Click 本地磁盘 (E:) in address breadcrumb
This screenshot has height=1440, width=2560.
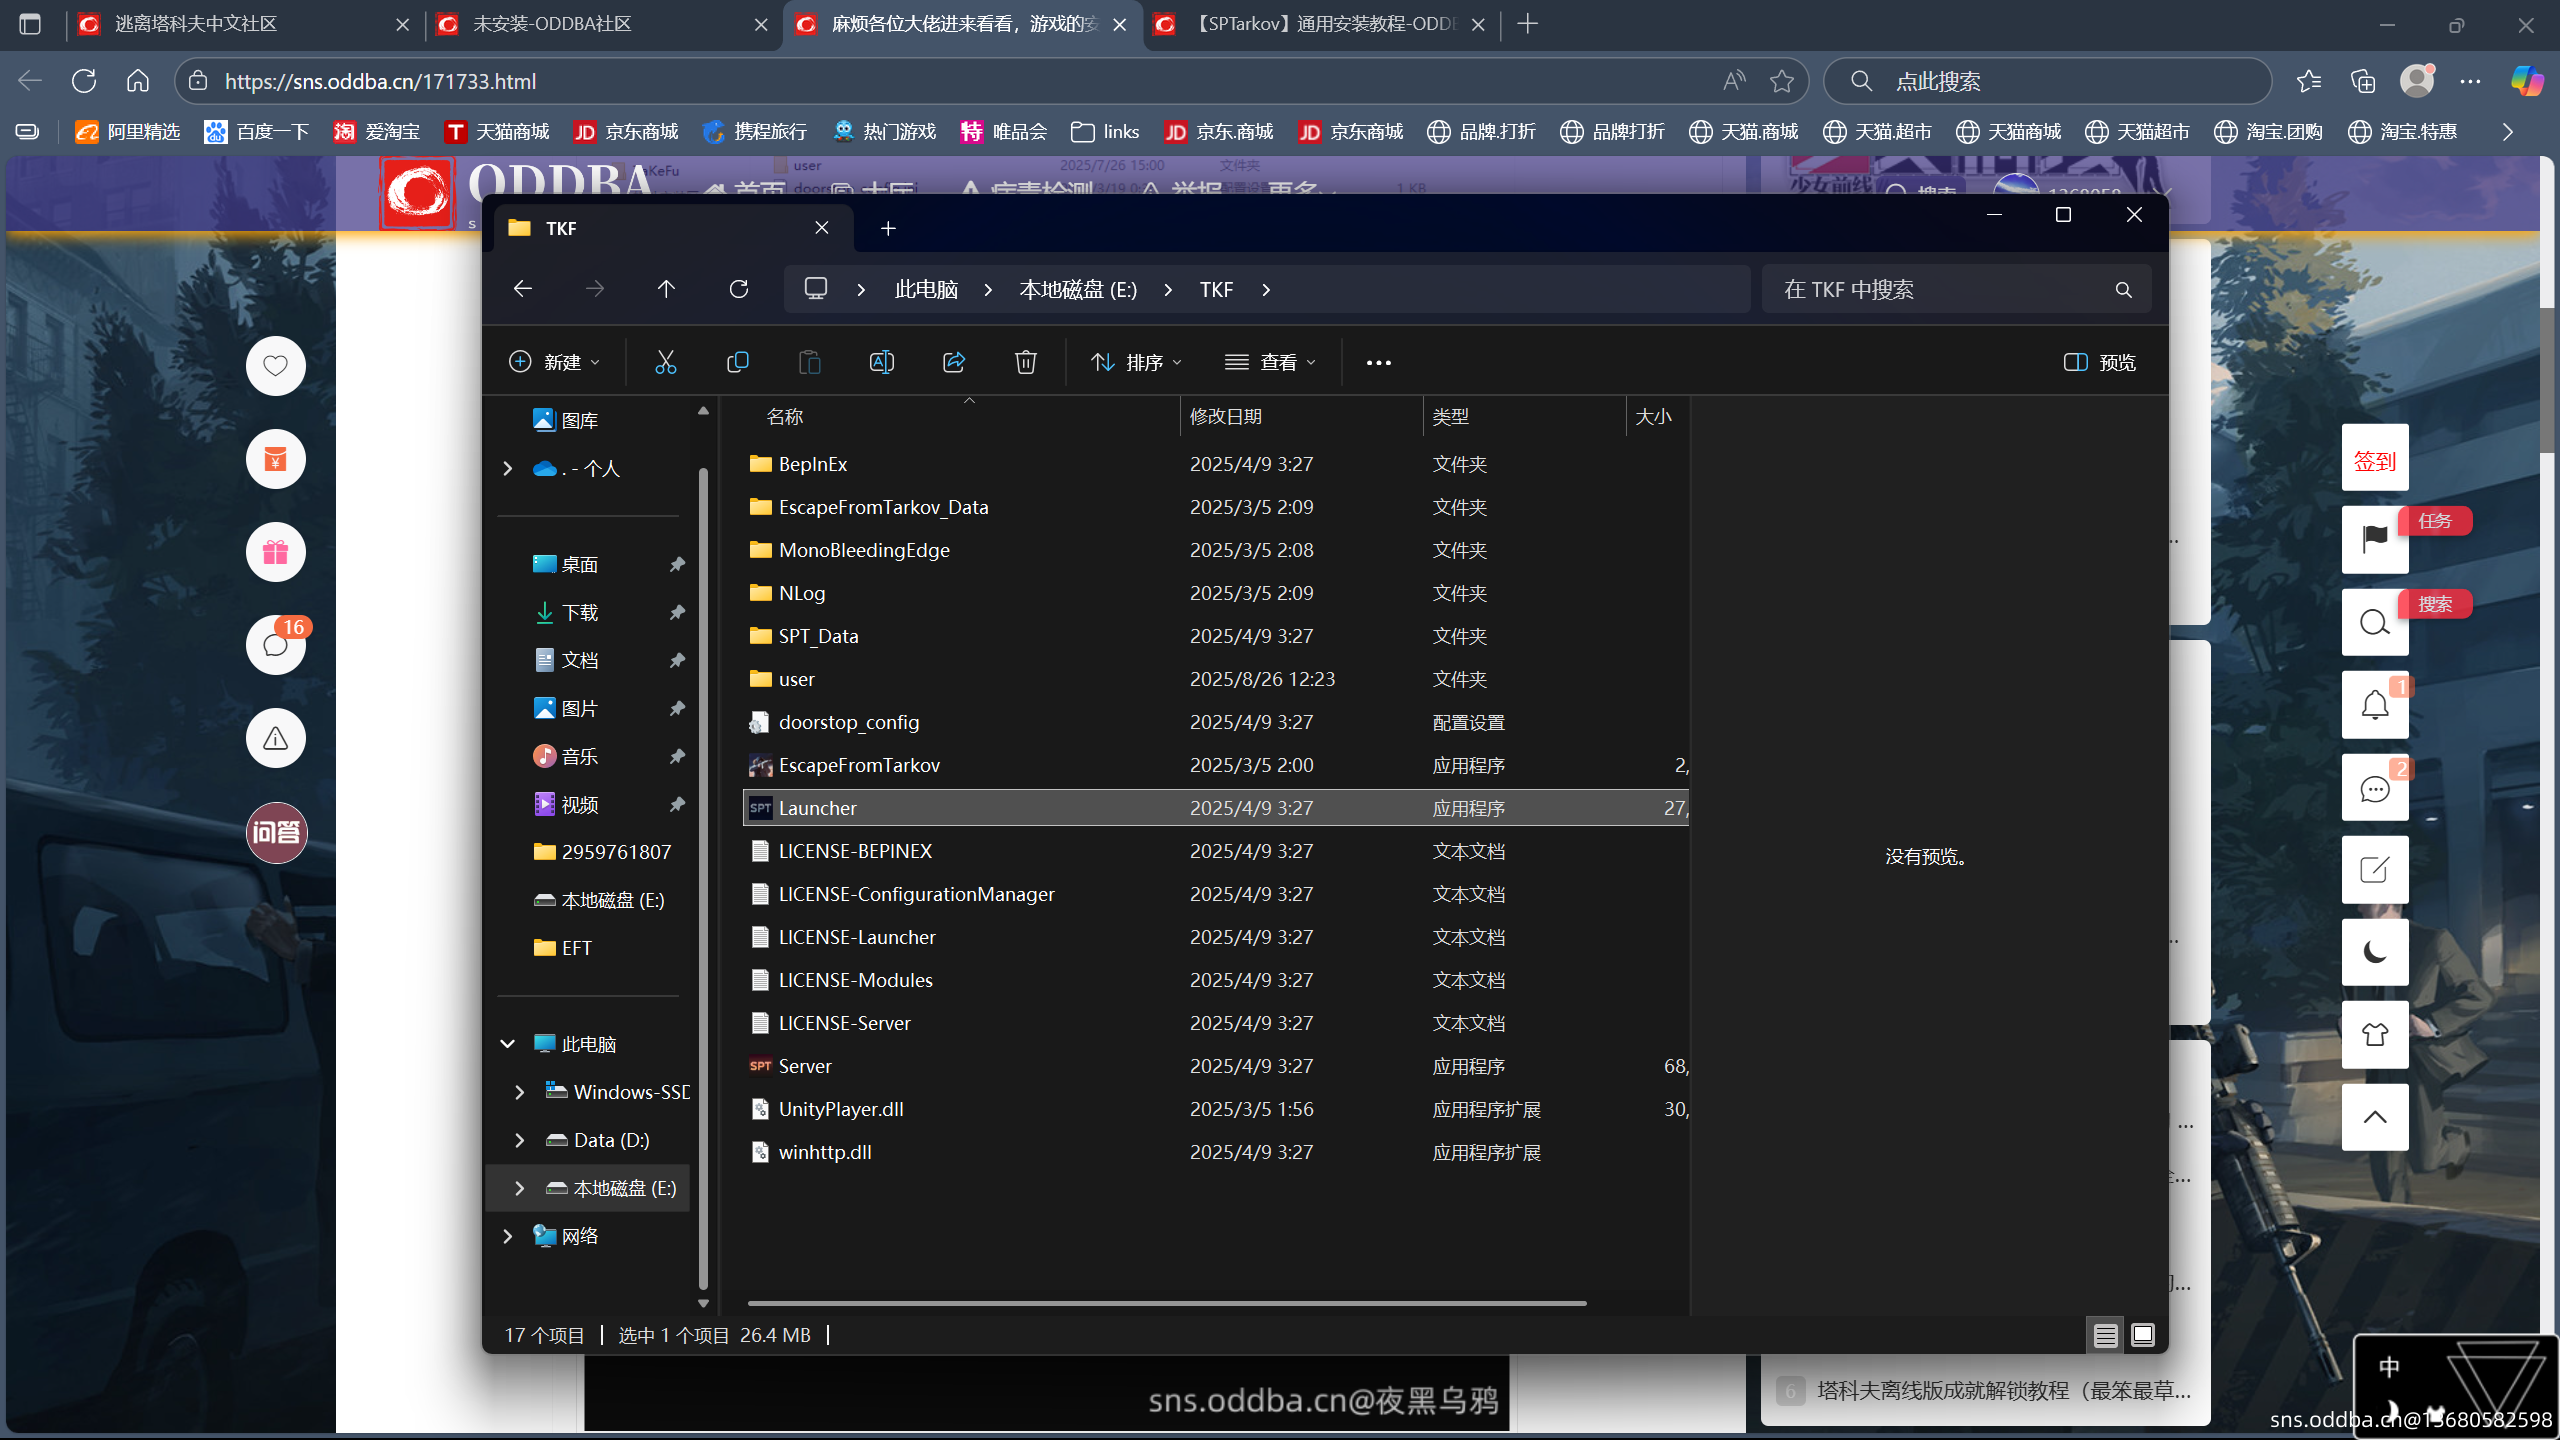pyautogui.click(x=1078, y=289)
